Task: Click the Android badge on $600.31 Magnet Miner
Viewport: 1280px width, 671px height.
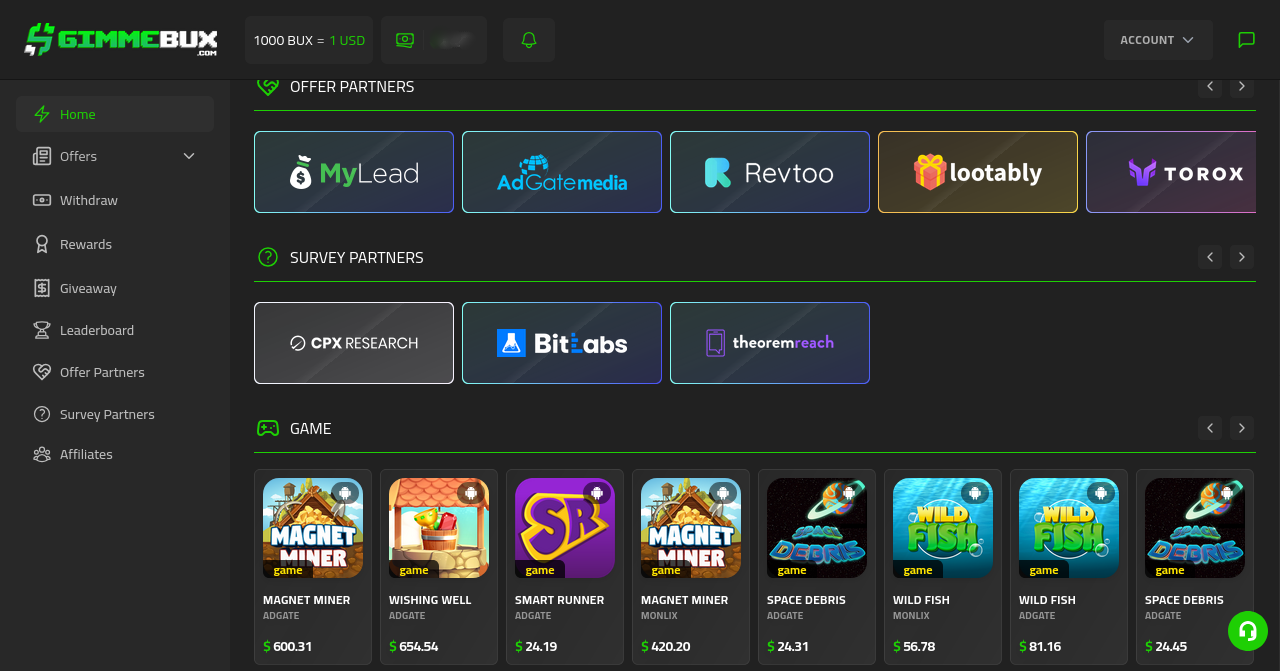Action: 345,493
